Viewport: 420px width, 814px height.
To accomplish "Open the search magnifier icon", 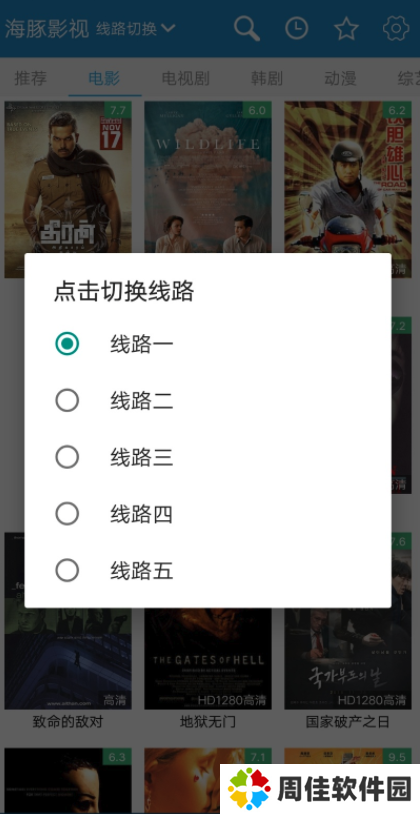I will (247, 29).
